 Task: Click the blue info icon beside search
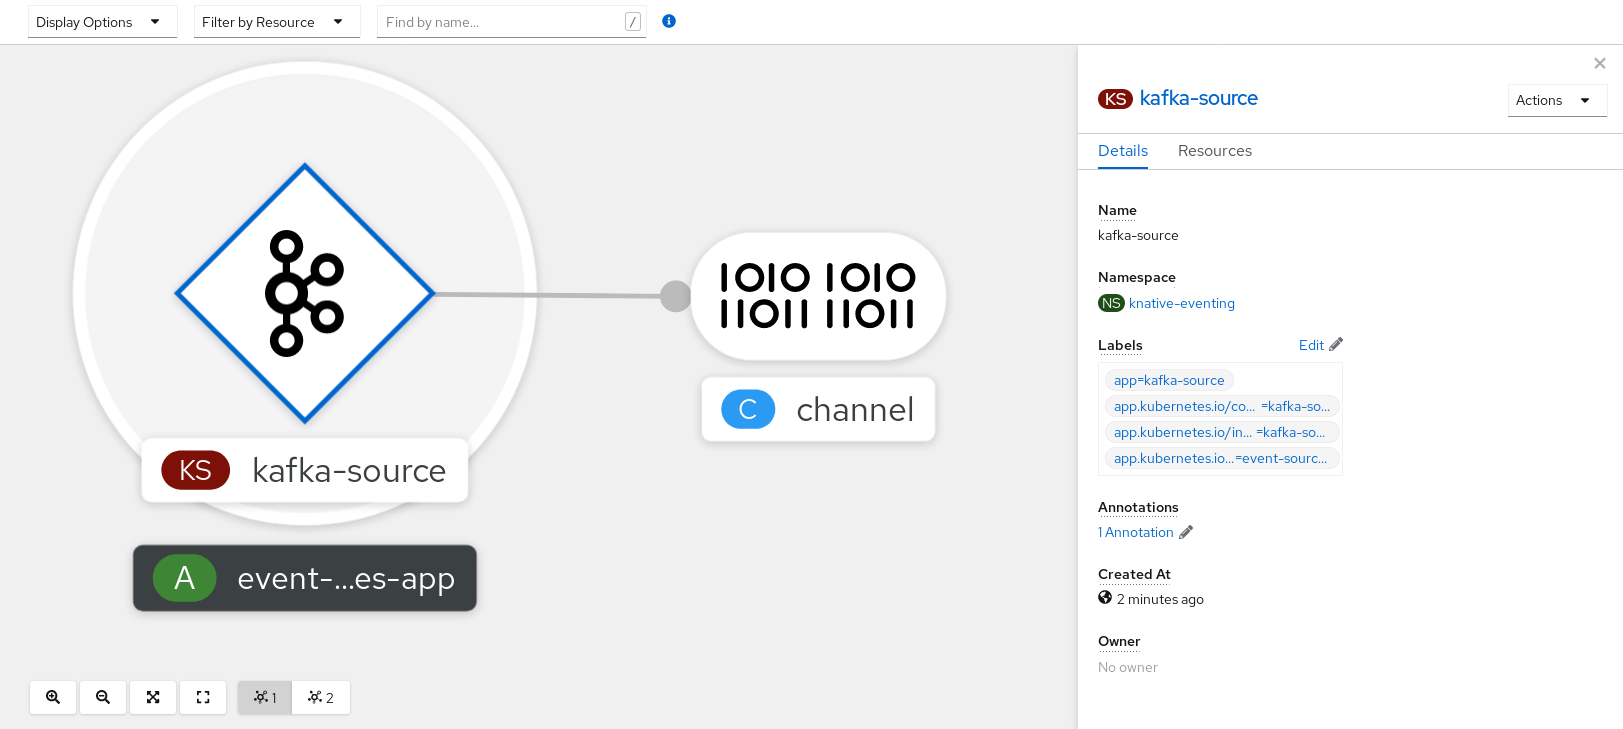(x=669, y=21)
